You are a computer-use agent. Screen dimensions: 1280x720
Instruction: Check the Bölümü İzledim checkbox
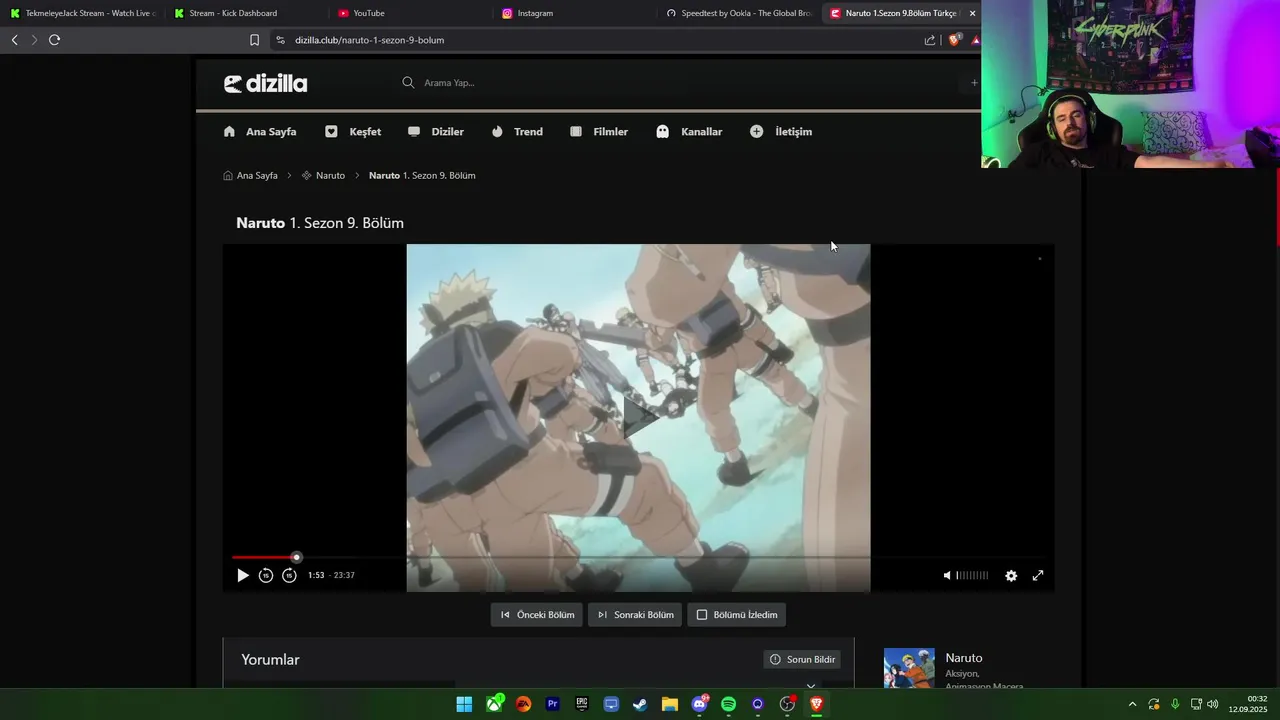702,615
